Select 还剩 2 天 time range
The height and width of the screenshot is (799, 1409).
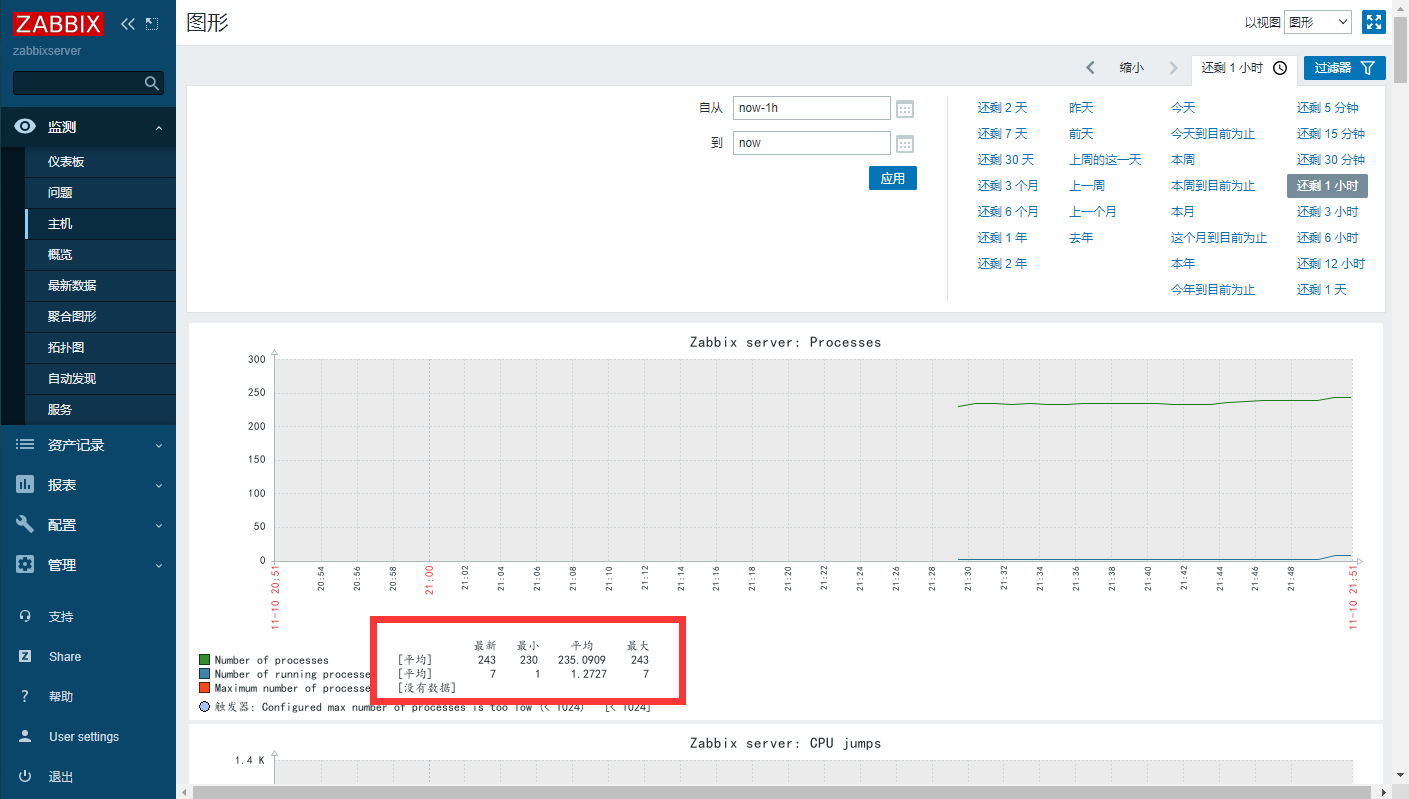tap(1002, 108)
